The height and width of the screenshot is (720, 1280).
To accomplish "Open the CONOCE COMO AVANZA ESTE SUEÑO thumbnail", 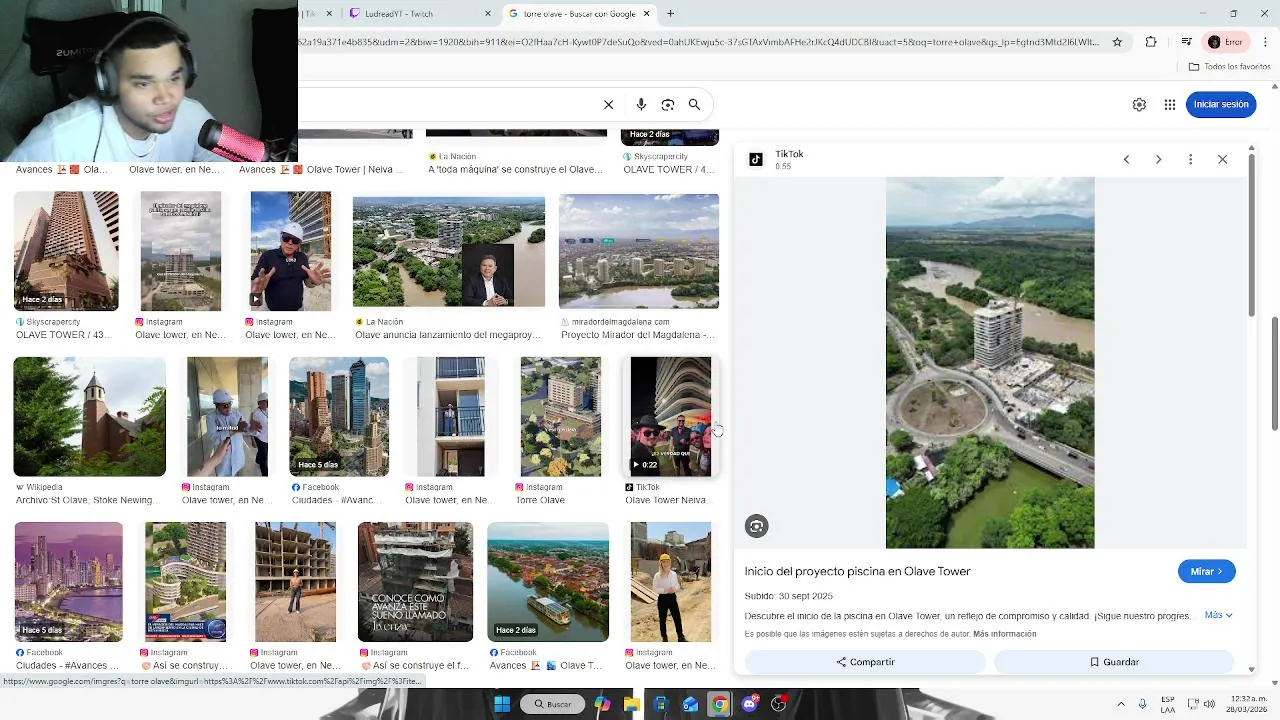I will click(x=415, y=582).
